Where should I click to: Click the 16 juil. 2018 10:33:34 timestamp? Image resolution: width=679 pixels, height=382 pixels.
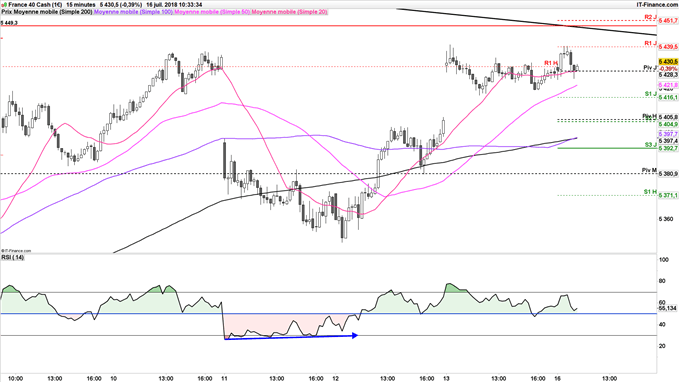[174, 4]
